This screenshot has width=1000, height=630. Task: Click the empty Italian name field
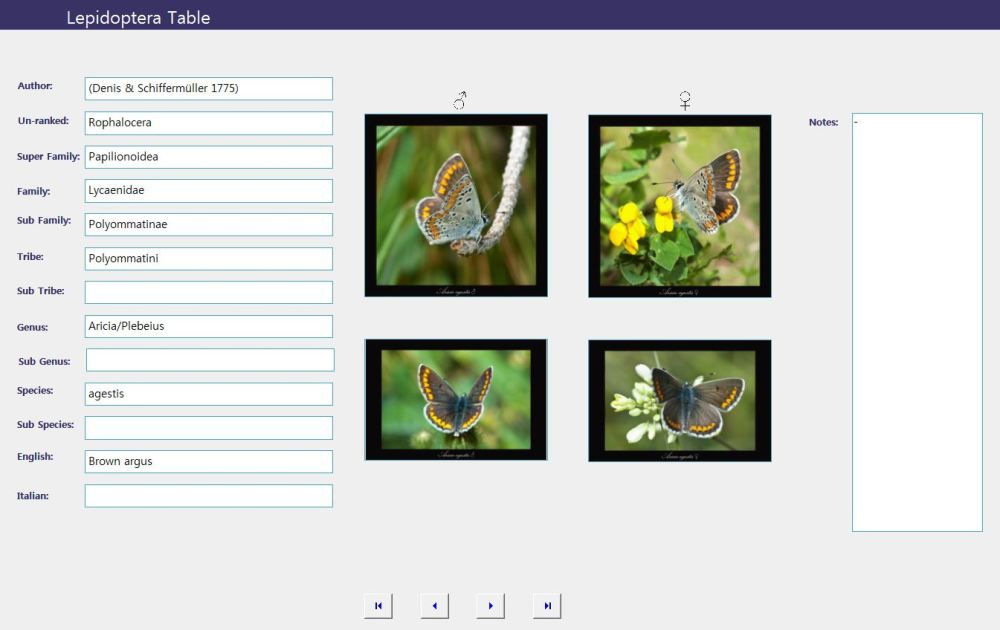coord(208,496)
